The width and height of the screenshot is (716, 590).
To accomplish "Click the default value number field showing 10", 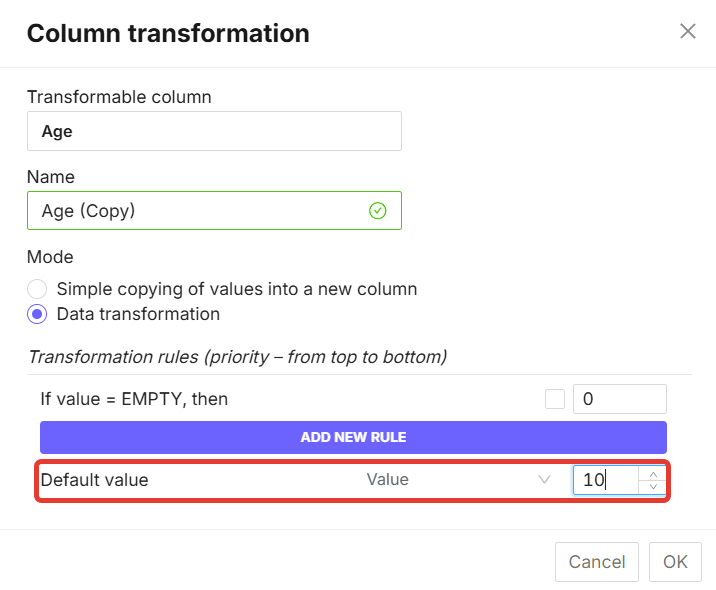I will 604,480.
